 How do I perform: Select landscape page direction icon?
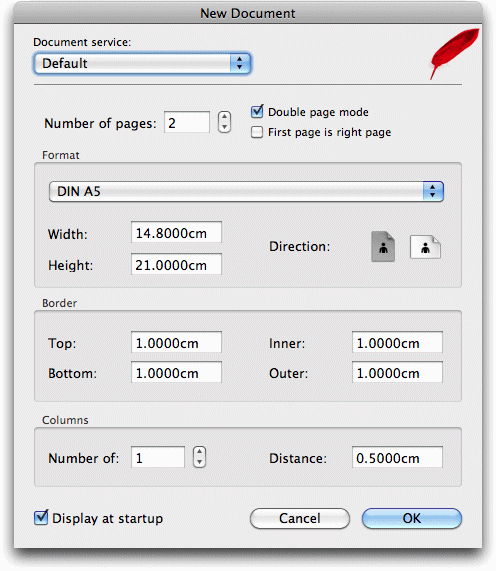point(425,247)
